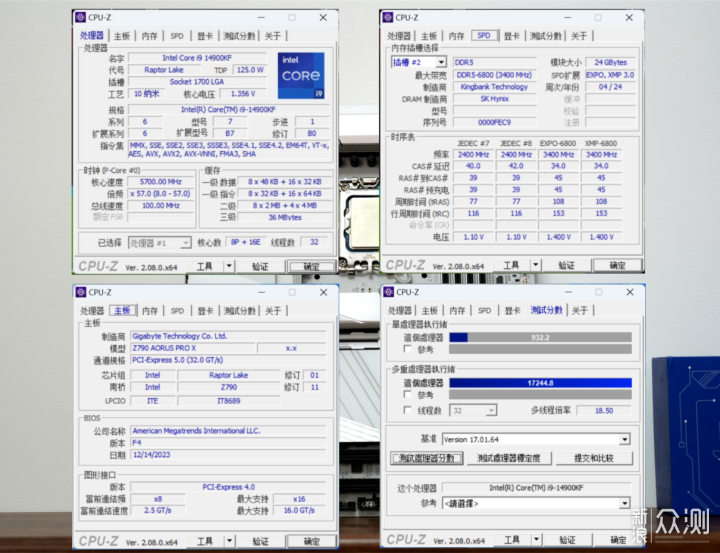
Task: Click CPU-Z title icon in SPD window
Action: click(x=388, y=17)
